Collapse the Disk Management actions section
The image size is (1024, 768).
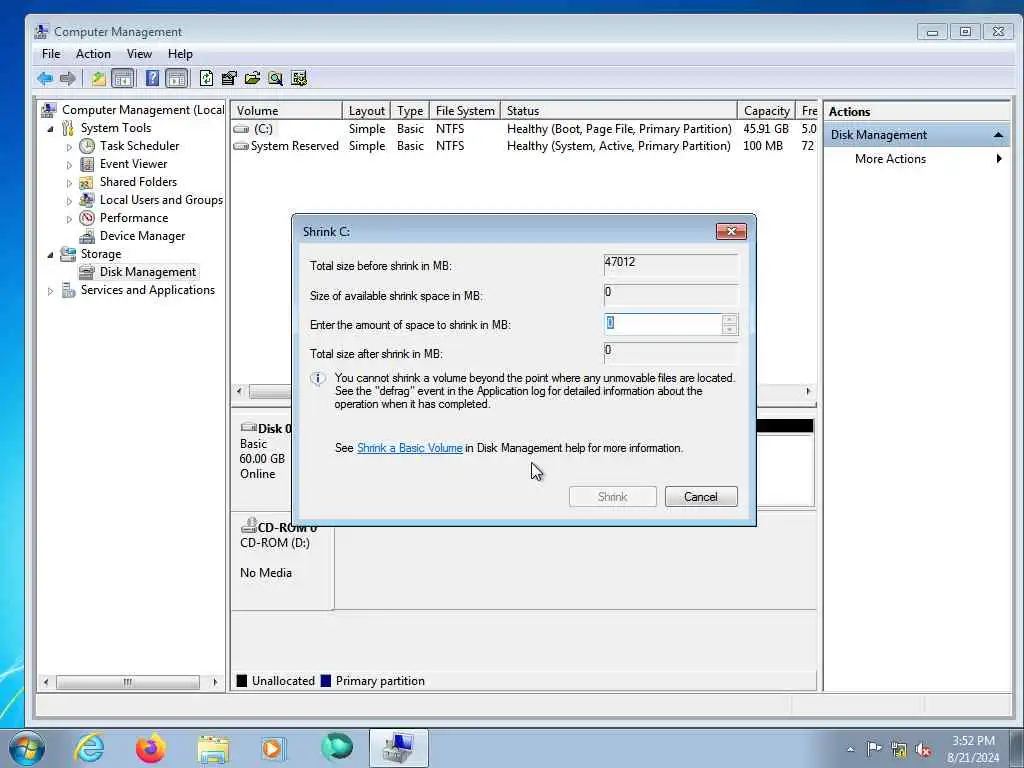click(x=998, y=135)
